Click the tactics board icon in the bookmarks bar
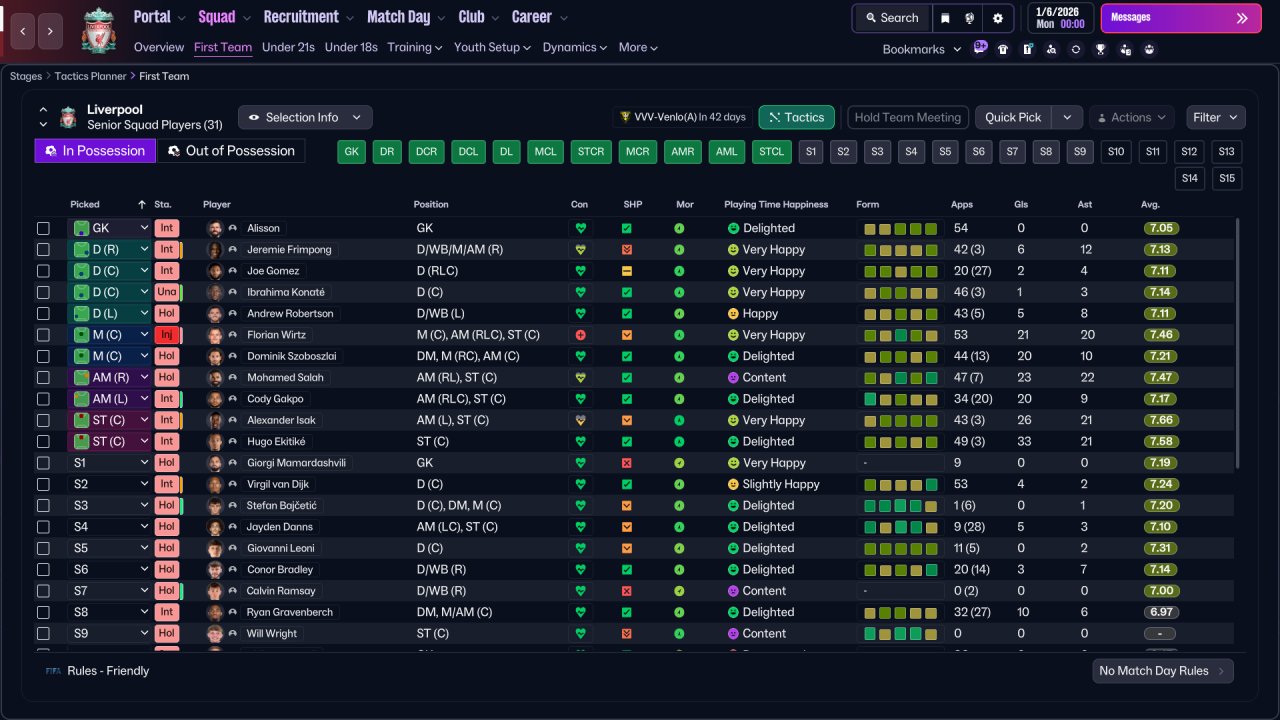 pos(1027,49)
